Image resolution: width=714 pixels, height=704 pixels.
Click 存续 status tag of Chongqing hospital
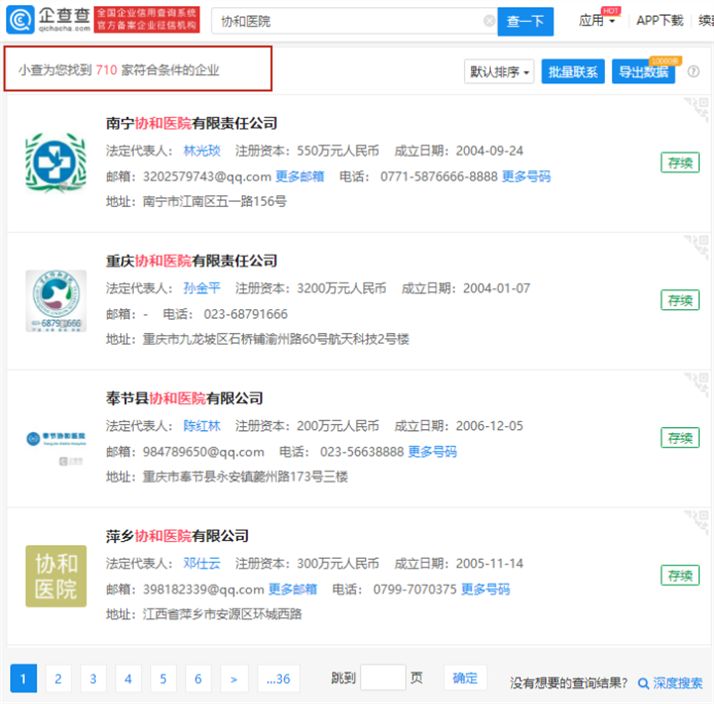pyautogui.click(x=680, y=300)
